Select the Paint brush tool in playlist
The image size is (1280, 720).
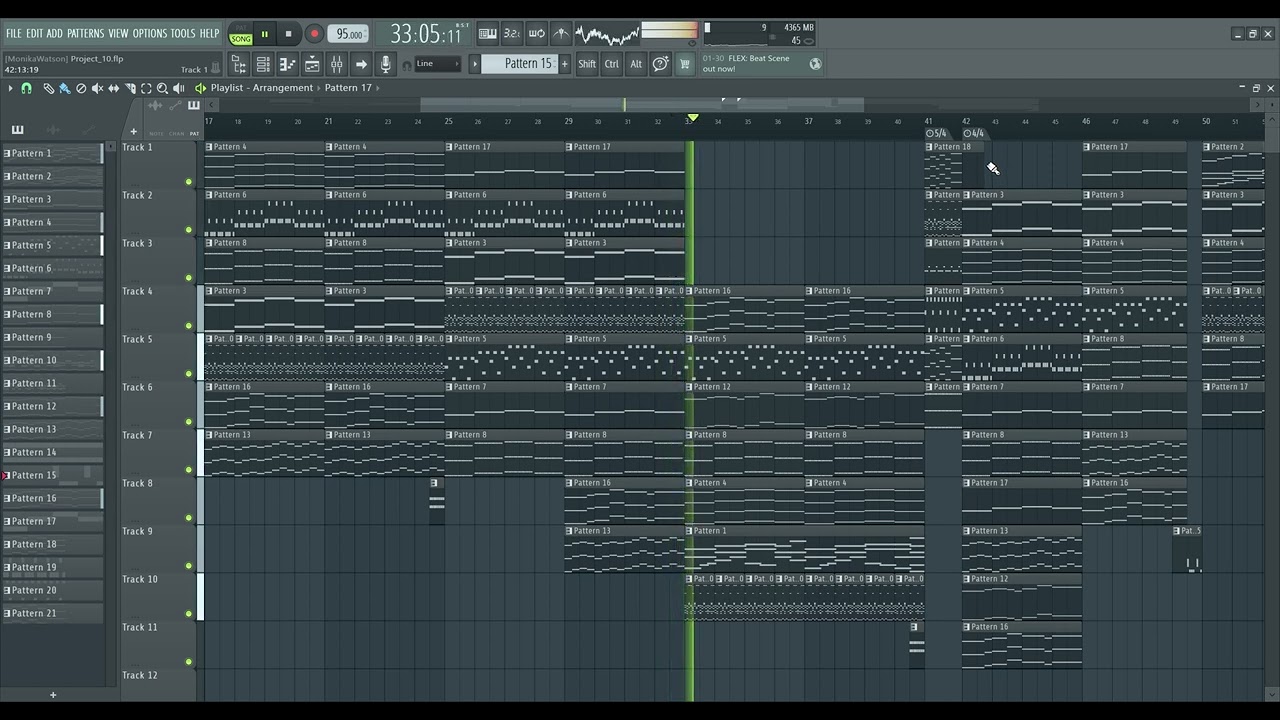64,89
